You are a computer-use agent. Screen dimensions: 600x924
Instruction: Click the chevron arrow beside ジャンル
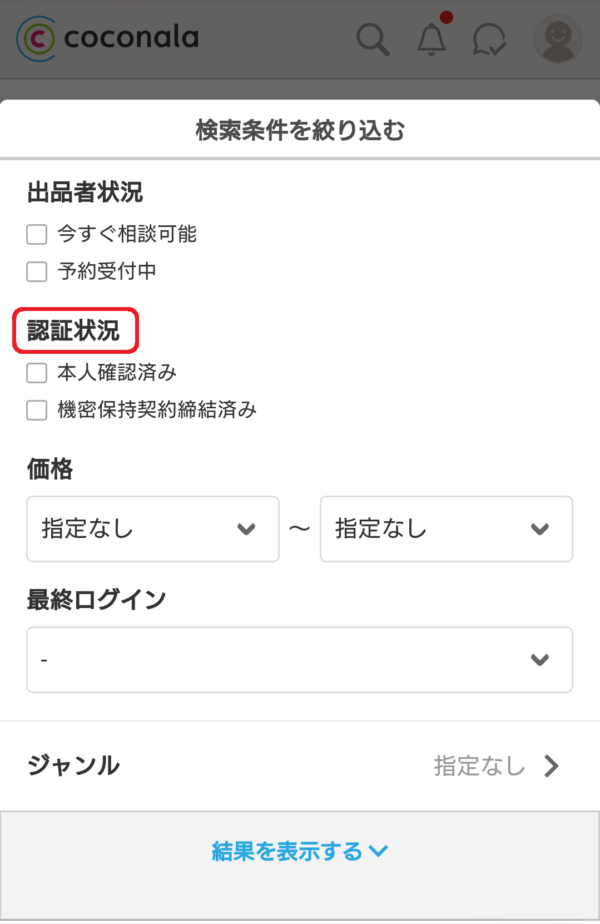[x=552, y=766]
